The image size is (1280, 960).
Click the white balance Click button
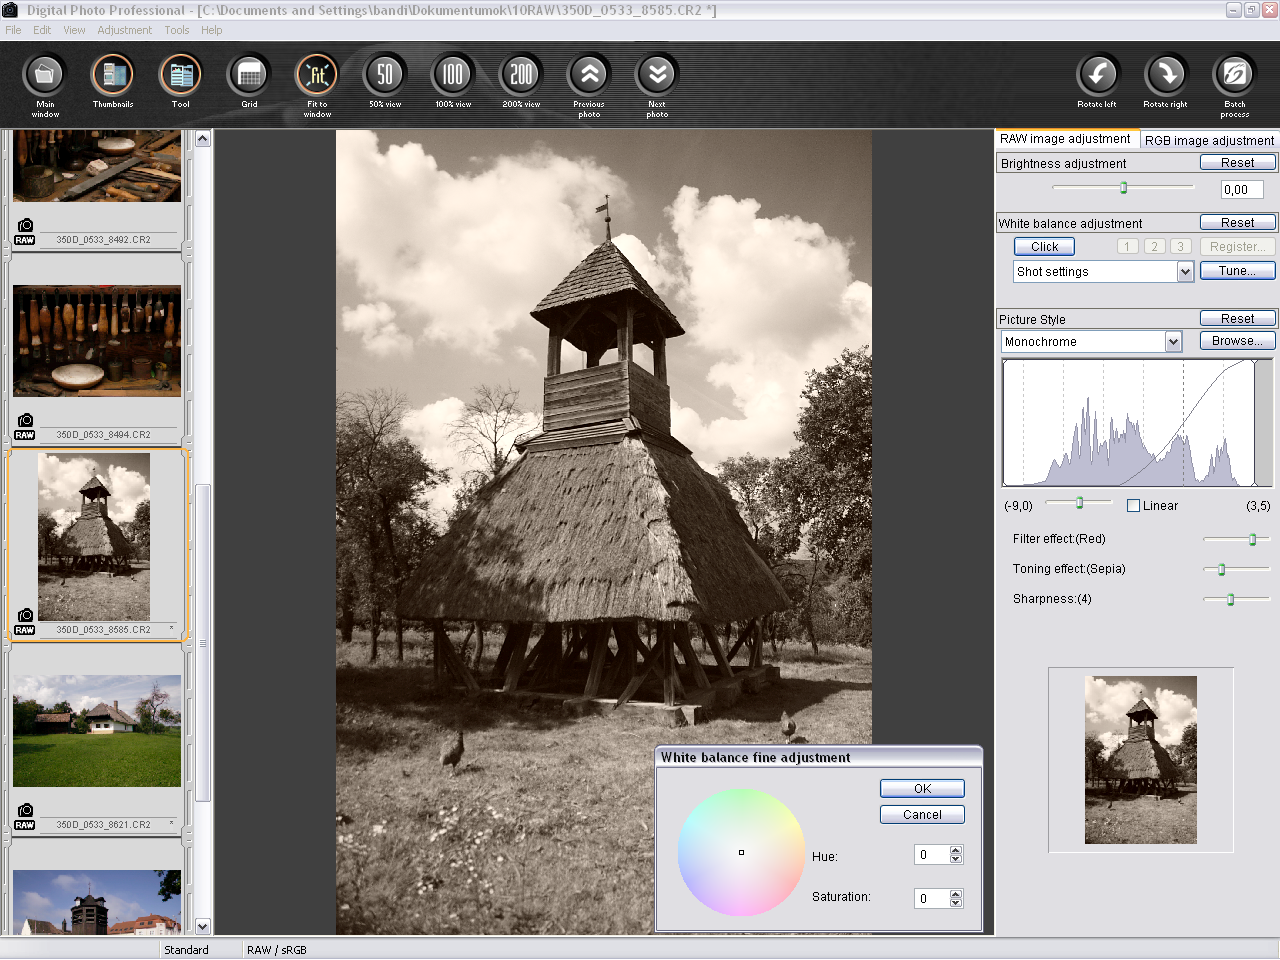pos(1044,247)
